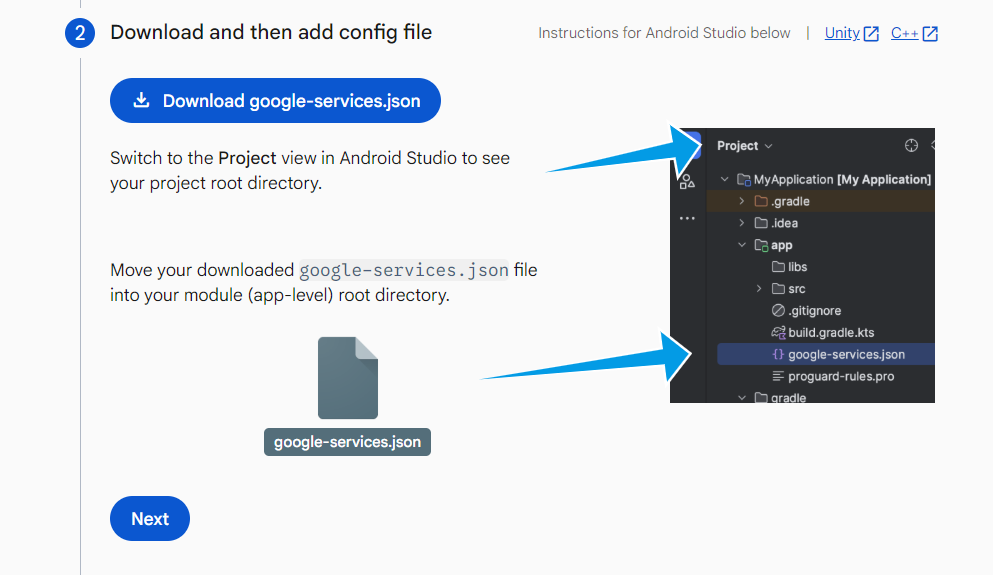Open the Unity instructions link
This screenshot has width=993, height=575.
851,33
